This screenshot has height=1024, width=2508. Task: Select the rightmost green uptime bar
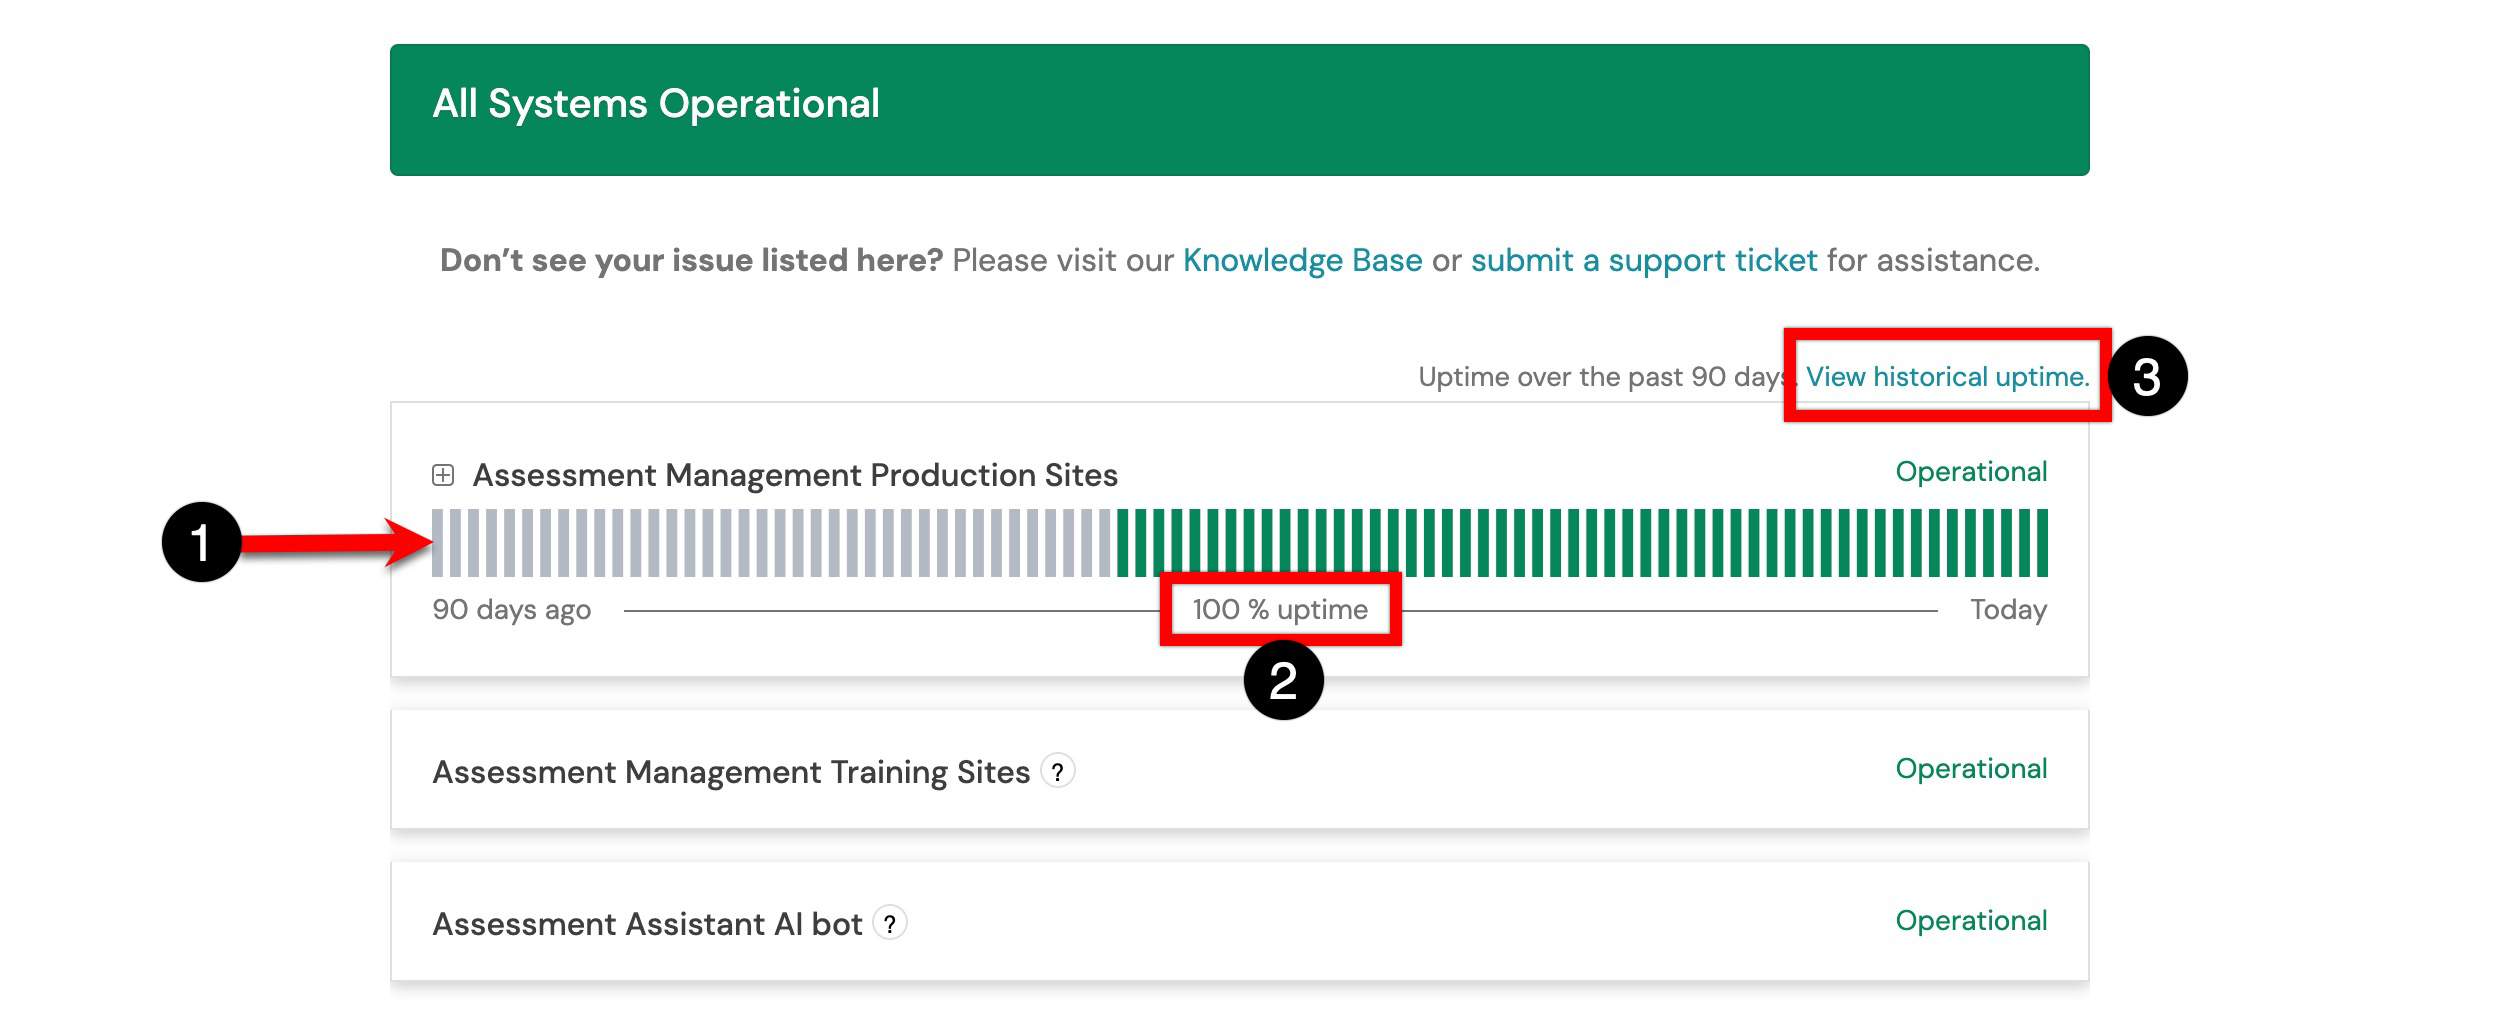pyautogui.click(x=2041, y=543)
